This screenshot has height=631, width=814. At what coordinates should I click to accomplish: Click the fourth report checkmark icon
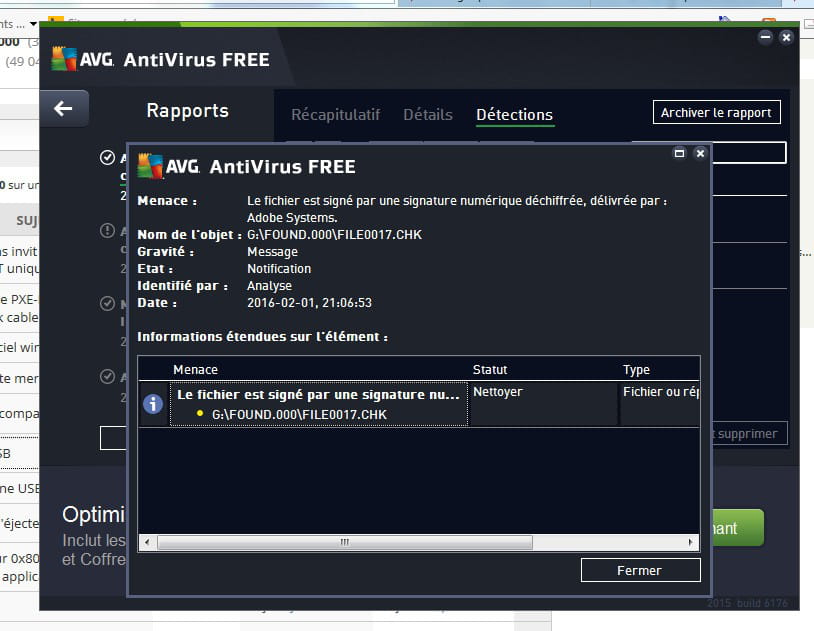click(107, 377)
